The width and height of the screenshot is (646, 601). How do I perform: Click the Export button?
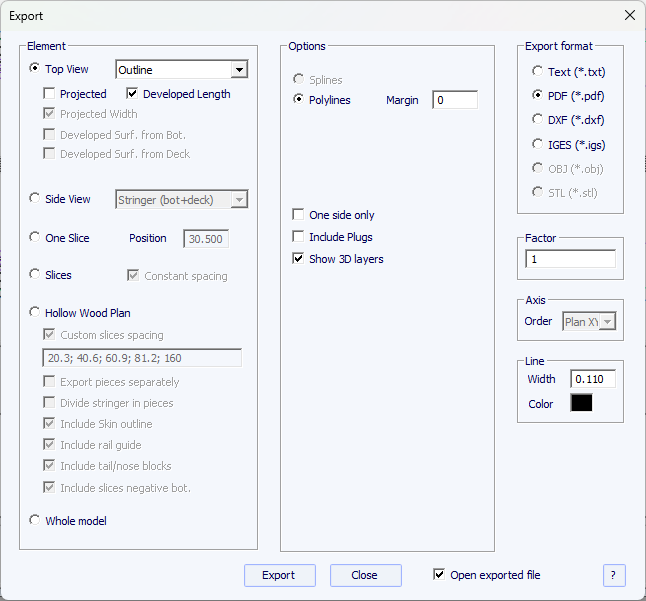[x=279, y=575]
